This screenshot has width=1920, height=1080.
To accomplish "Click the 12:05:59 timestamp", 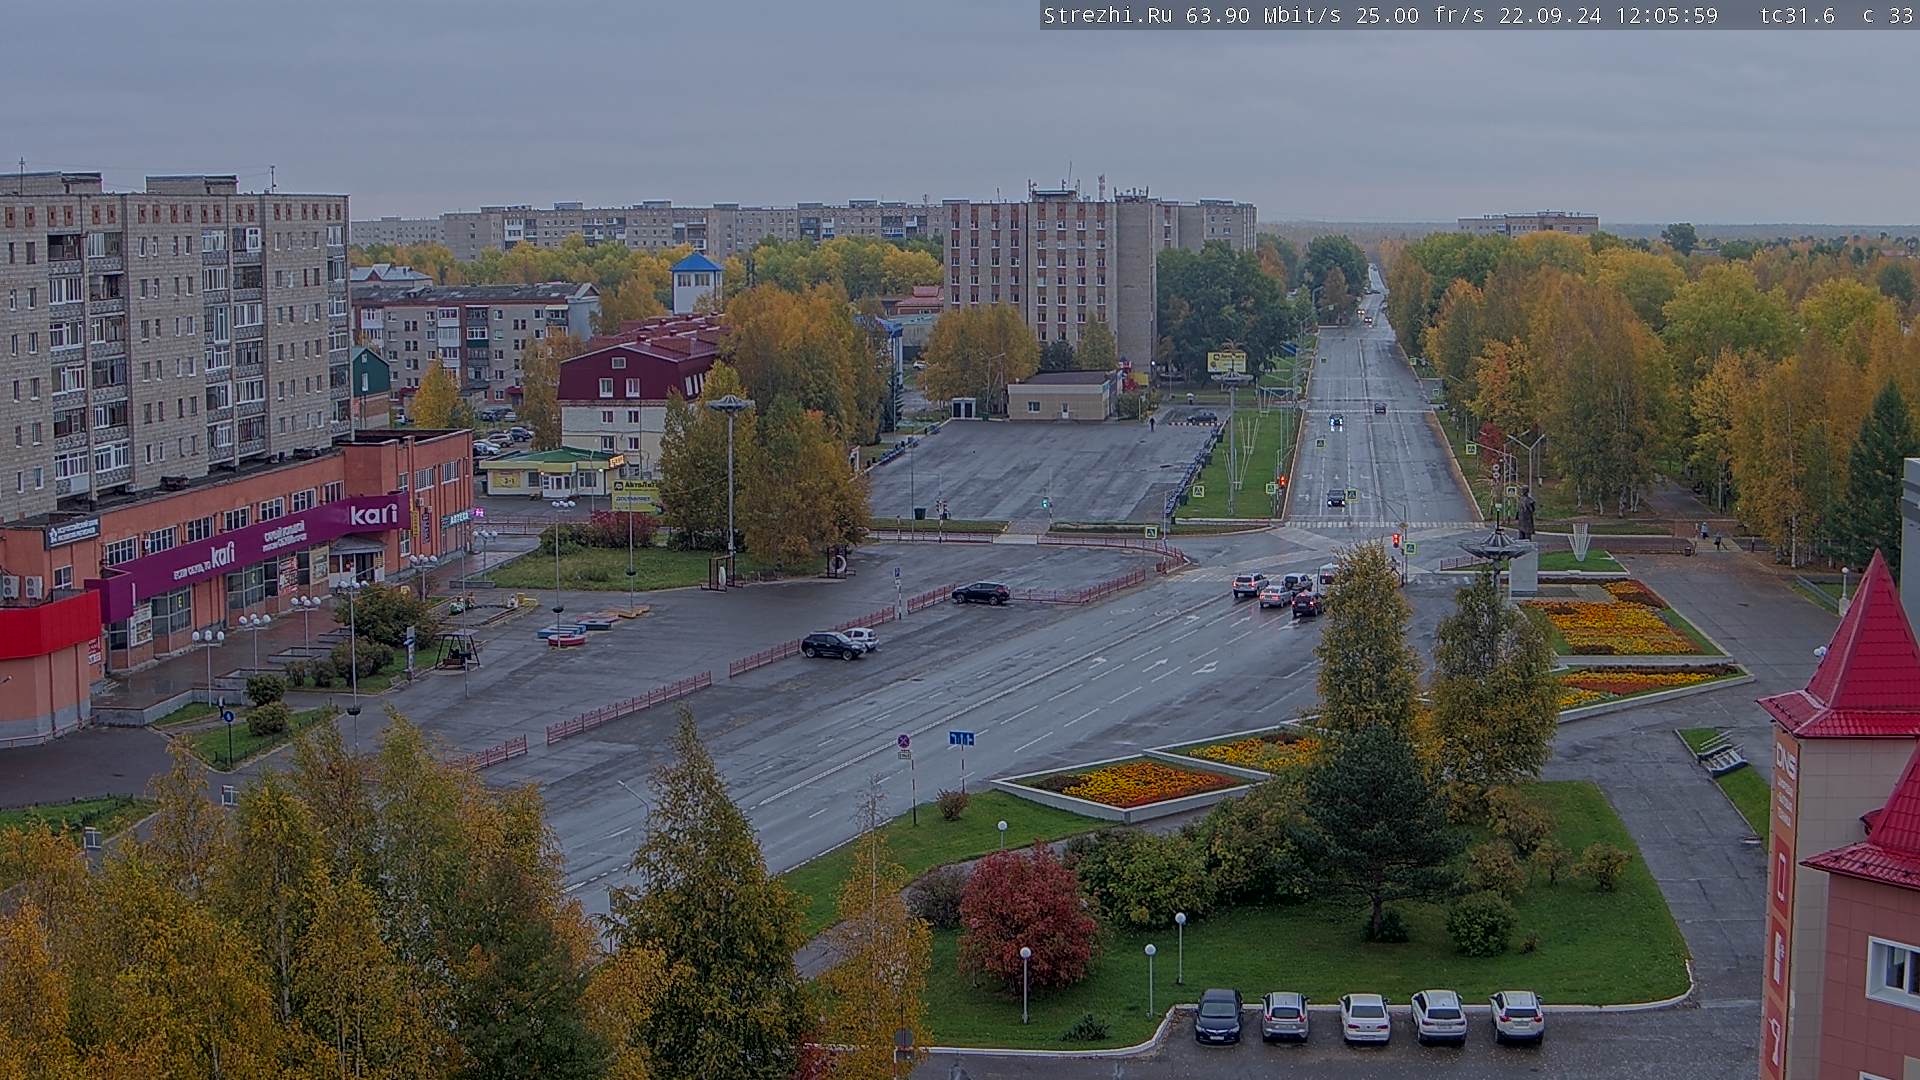I will point(1666,15).
